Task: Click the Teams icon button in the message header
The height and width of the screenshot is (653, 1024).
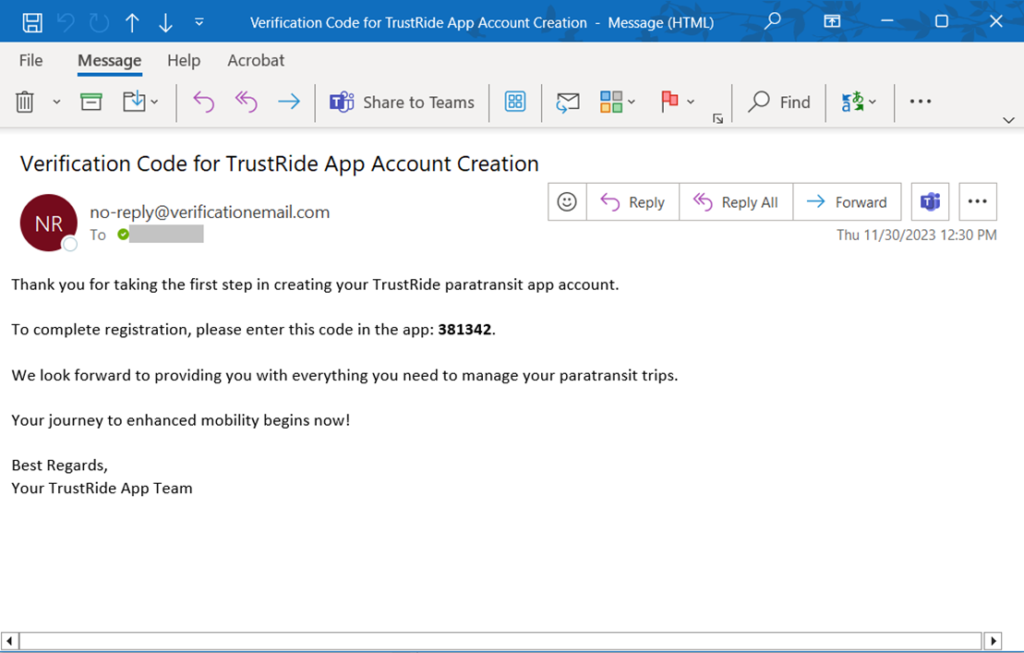Action: click(x=930, y=202)
